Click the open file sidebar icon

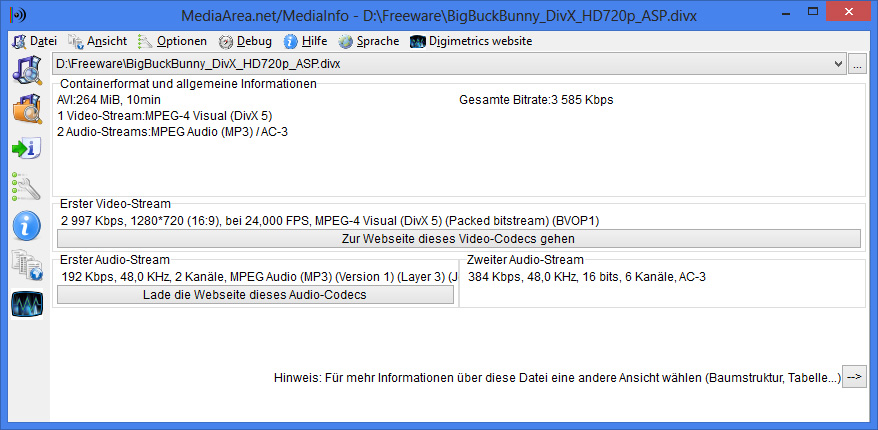coord(27,71)
